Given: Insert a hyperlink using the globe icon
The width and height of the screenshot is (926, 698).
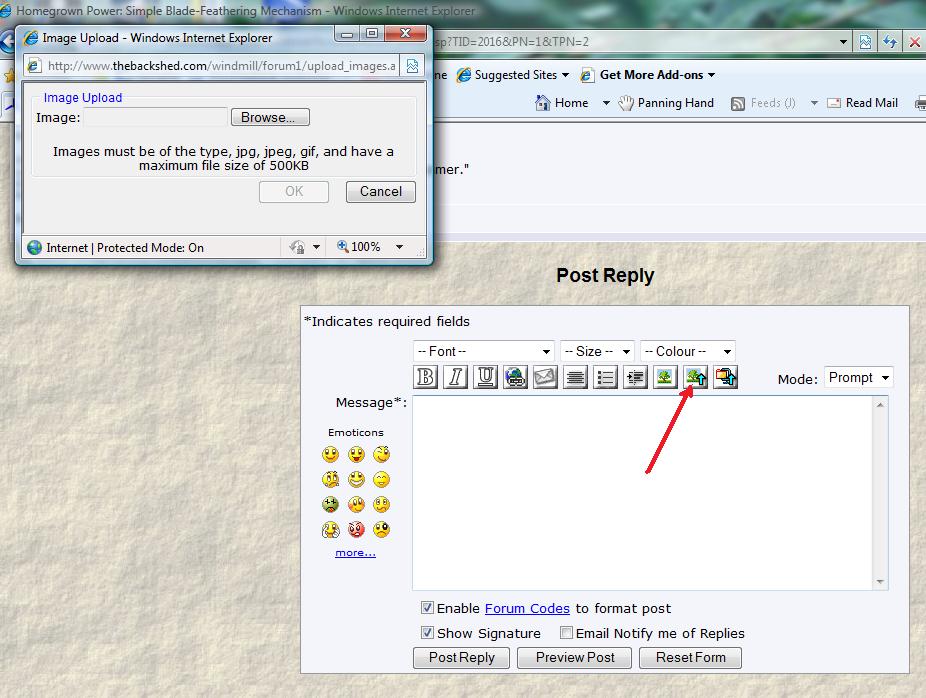Looking at the screenshot, I should click(516, 378).
